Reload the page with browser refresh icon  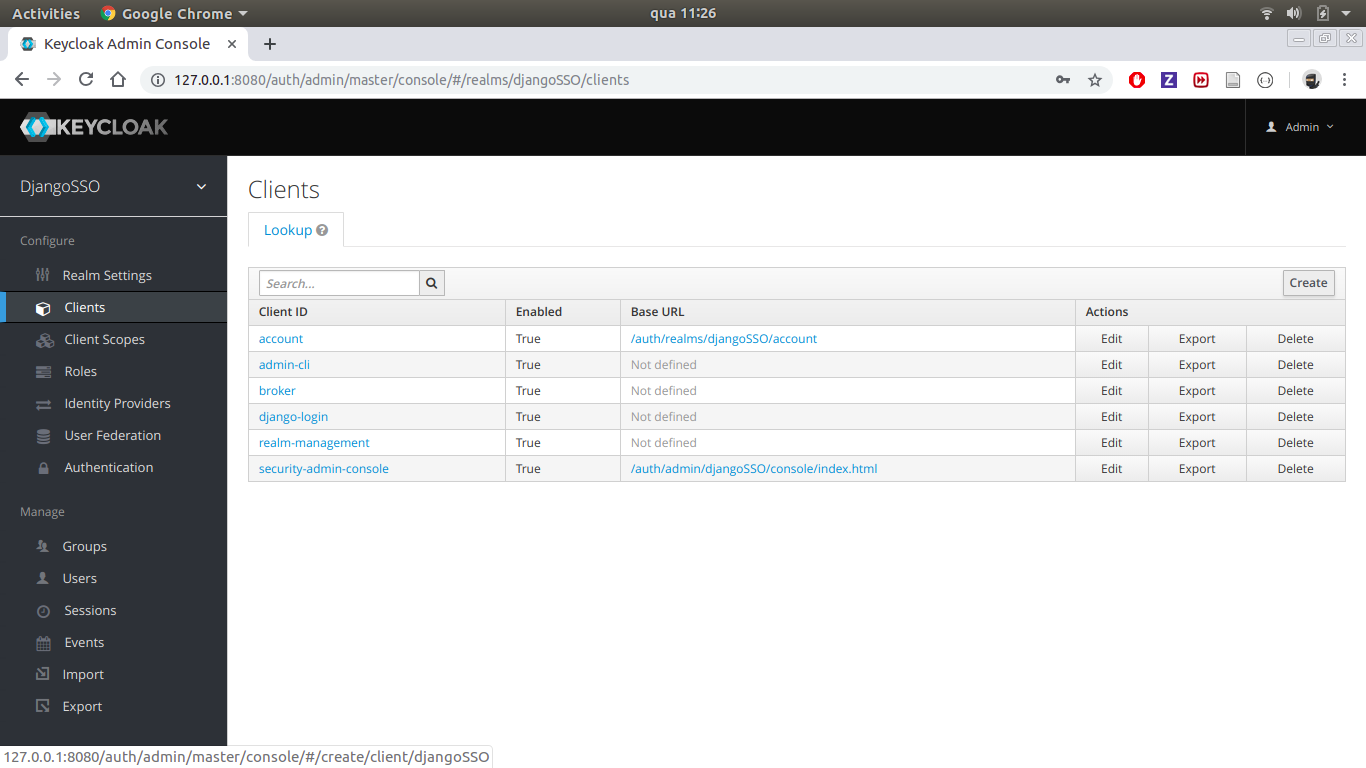tap(86, 79)
